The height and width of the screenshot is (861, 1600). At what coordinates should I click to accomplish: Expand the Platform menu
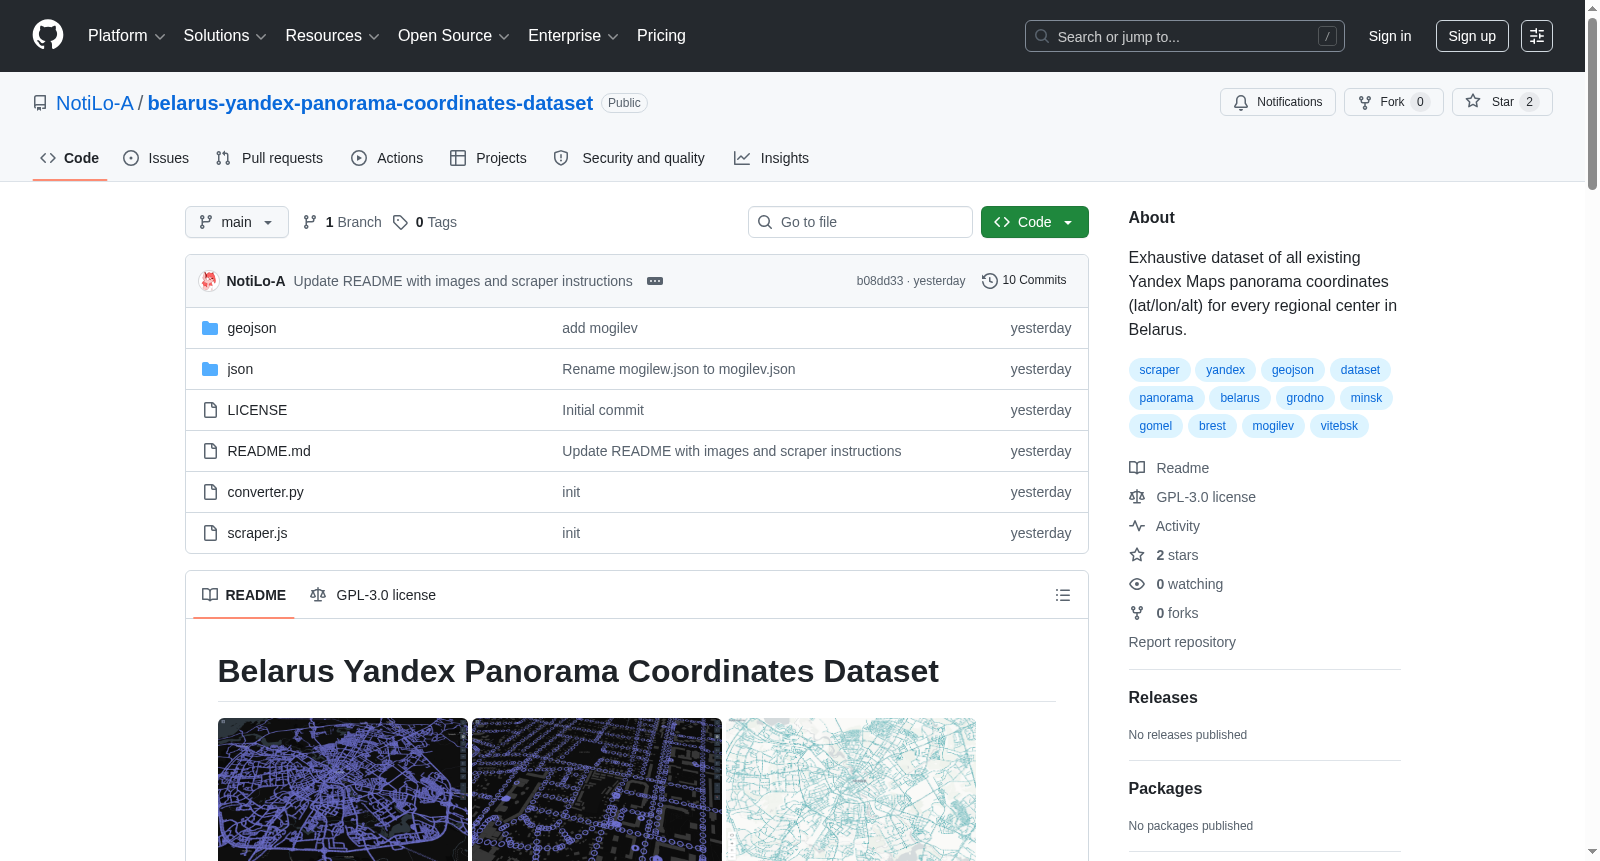click(126, 36)
